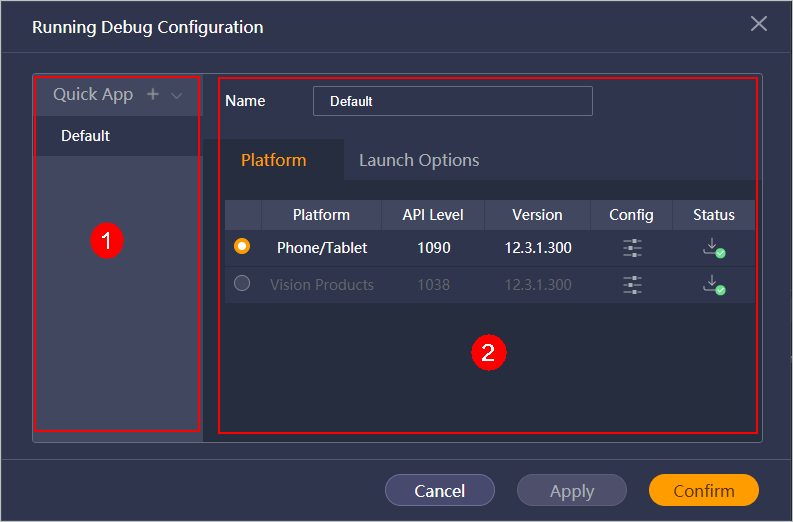
Task: Open config settings for Vision Products
Action: pyautogui.click(x=632, y=285)
